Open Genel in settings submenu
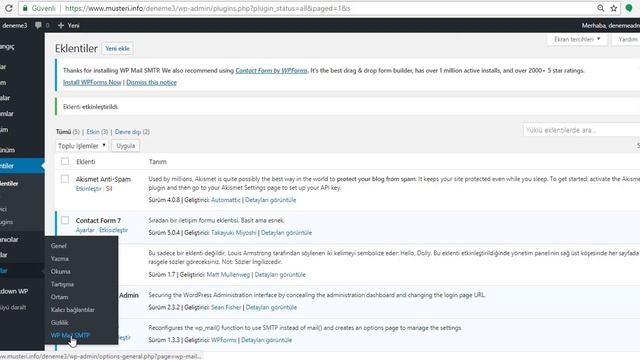Image resolution: width=640 pixels, height=360 pixels. tap(59, 246)
